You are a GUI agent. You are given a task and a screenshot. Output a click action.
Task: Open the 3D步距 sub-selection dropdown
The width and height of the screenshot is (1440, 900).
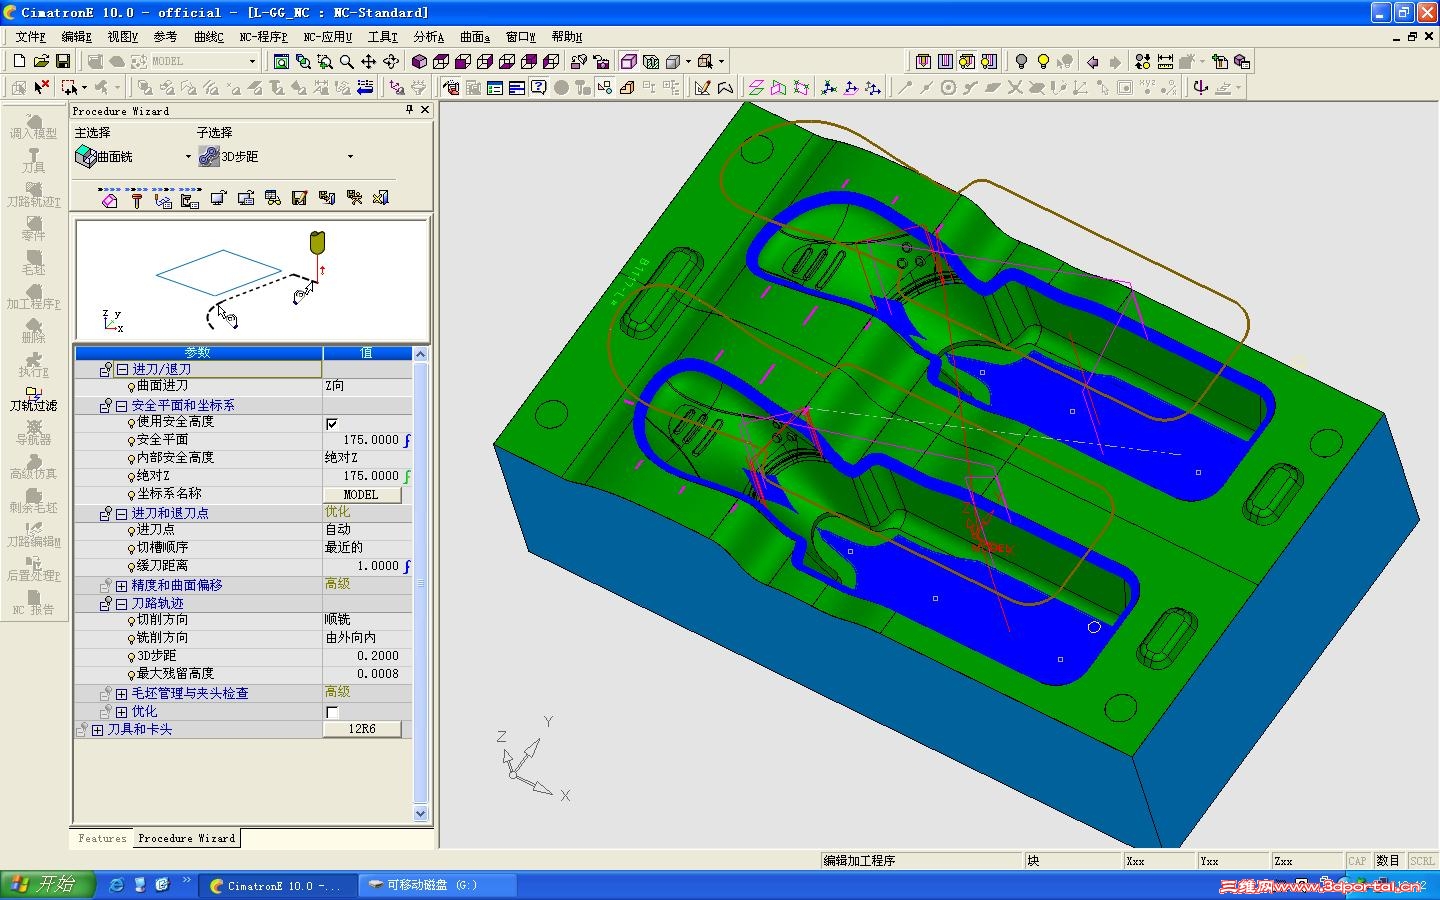click(x=350, y=157)
